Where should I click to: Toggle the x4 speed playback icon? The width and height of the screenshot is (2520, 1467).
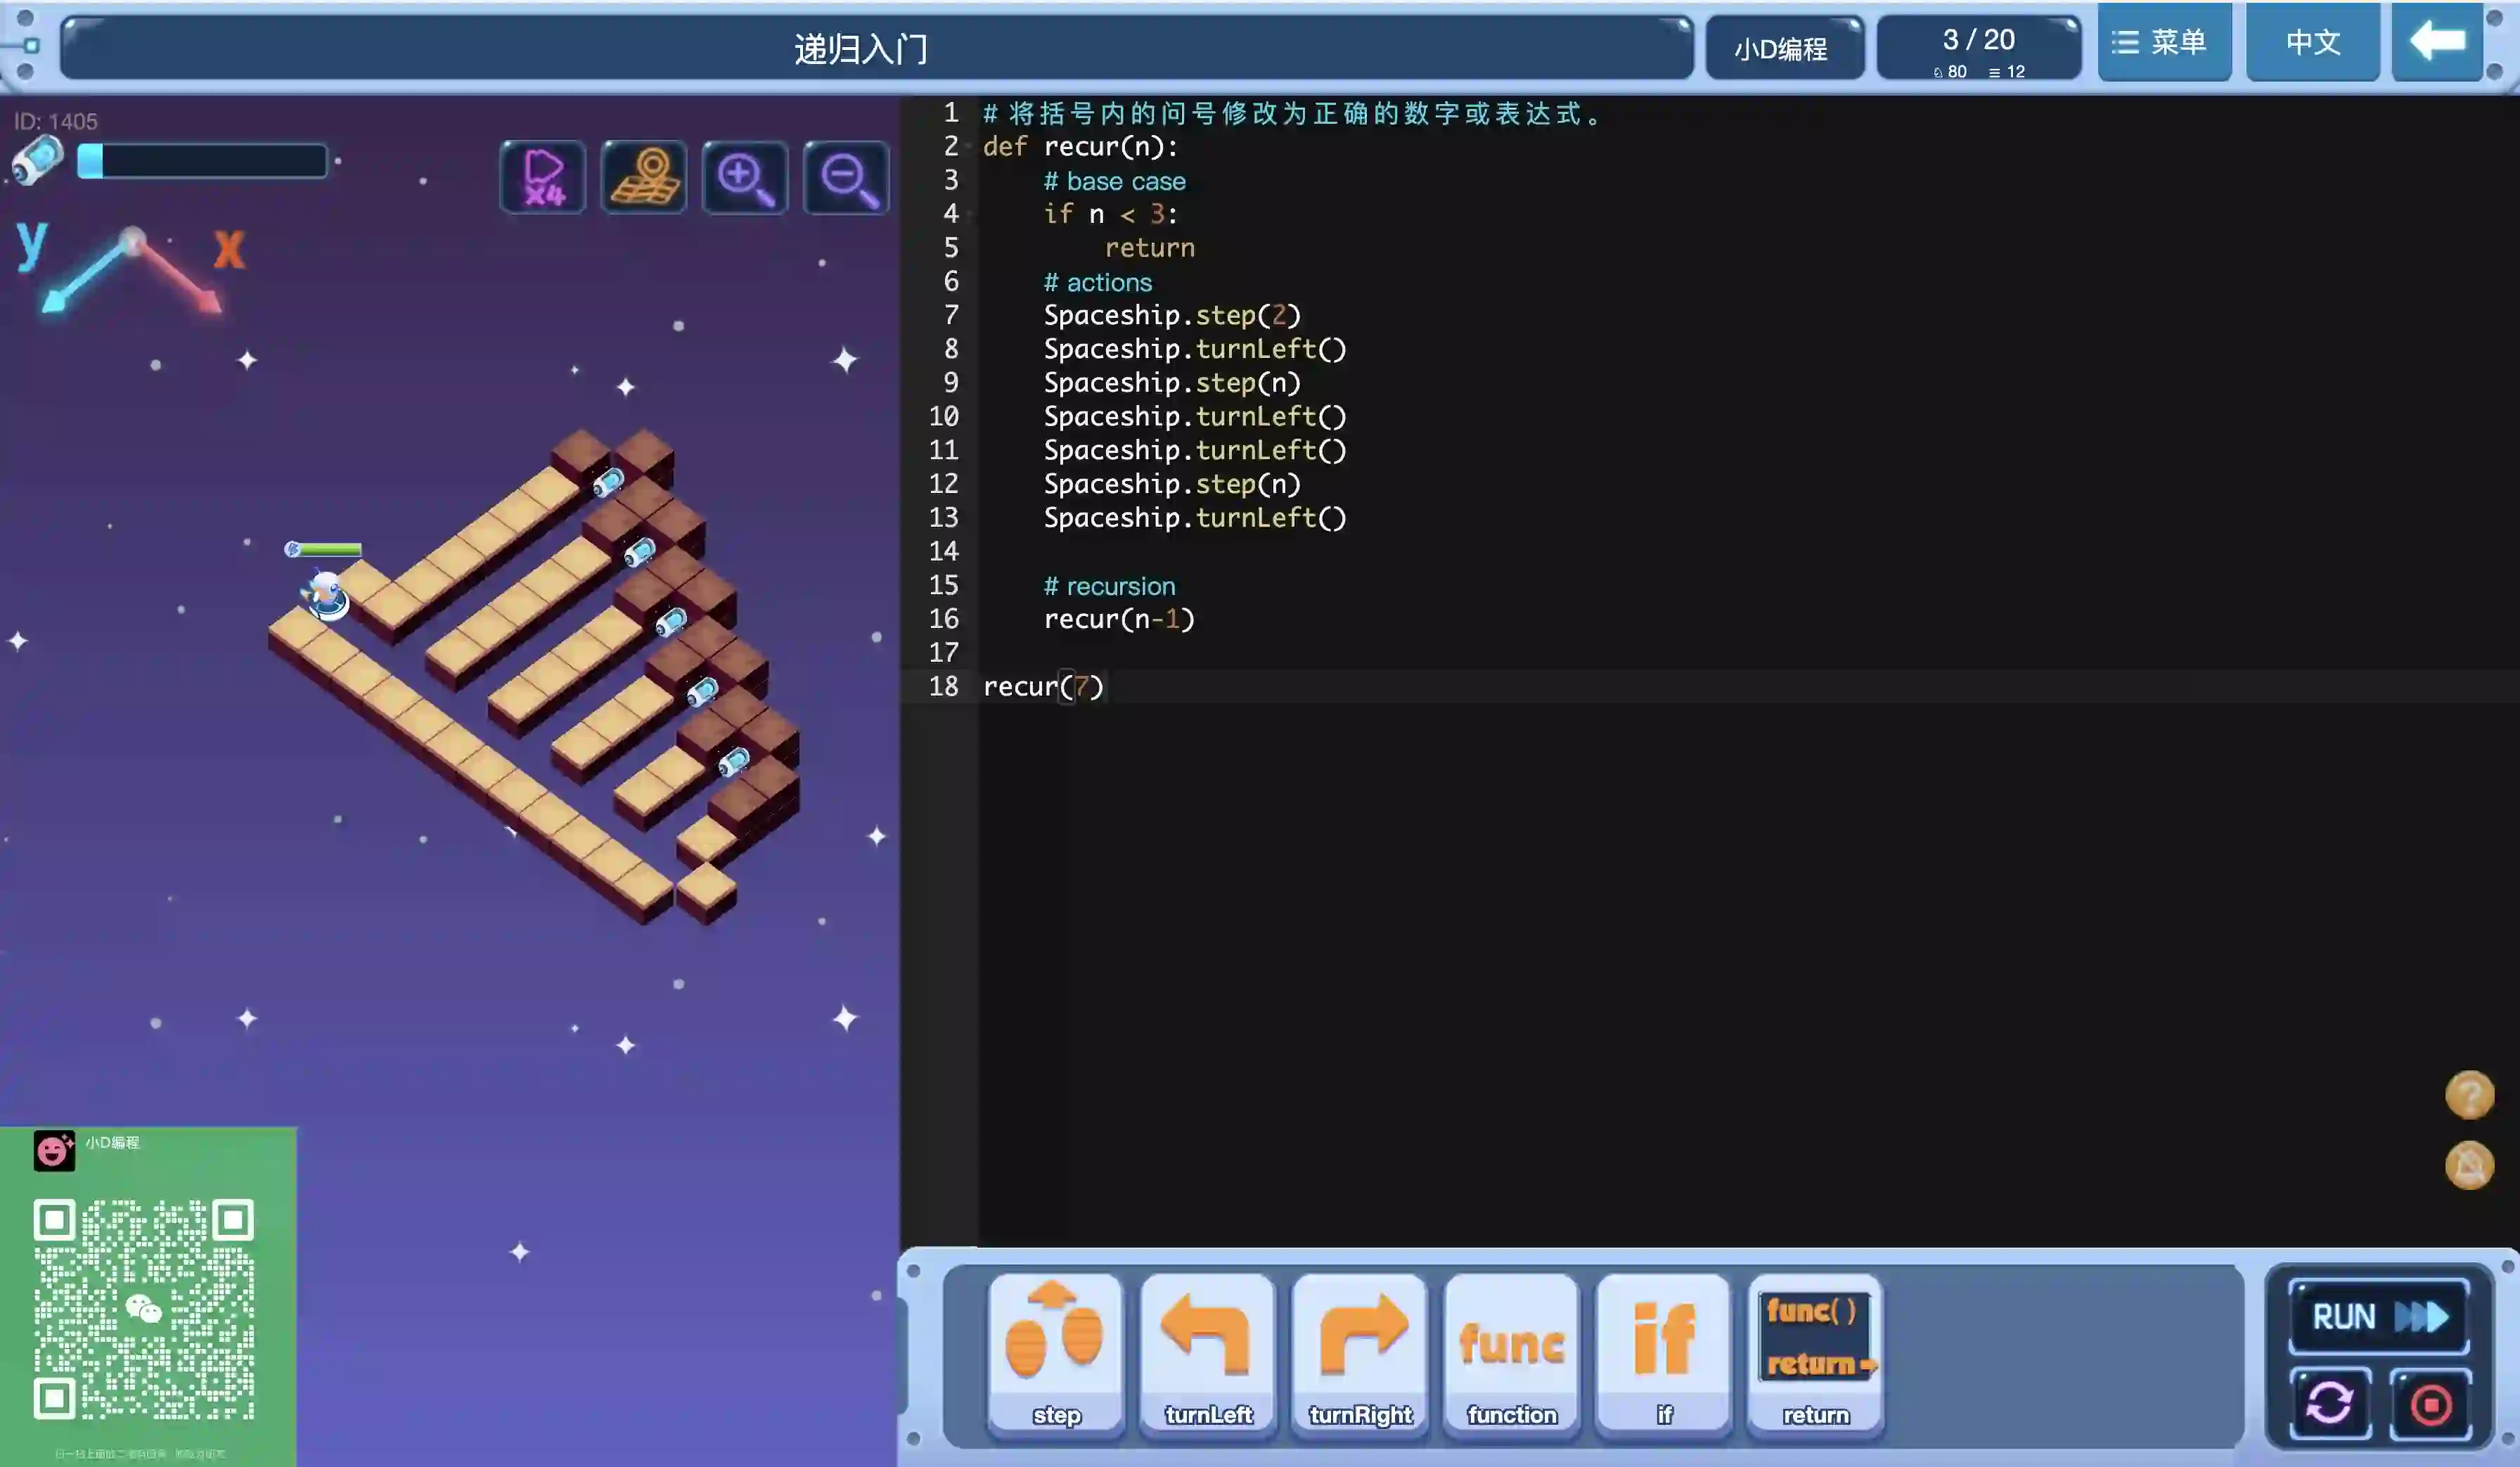[543, 178]
